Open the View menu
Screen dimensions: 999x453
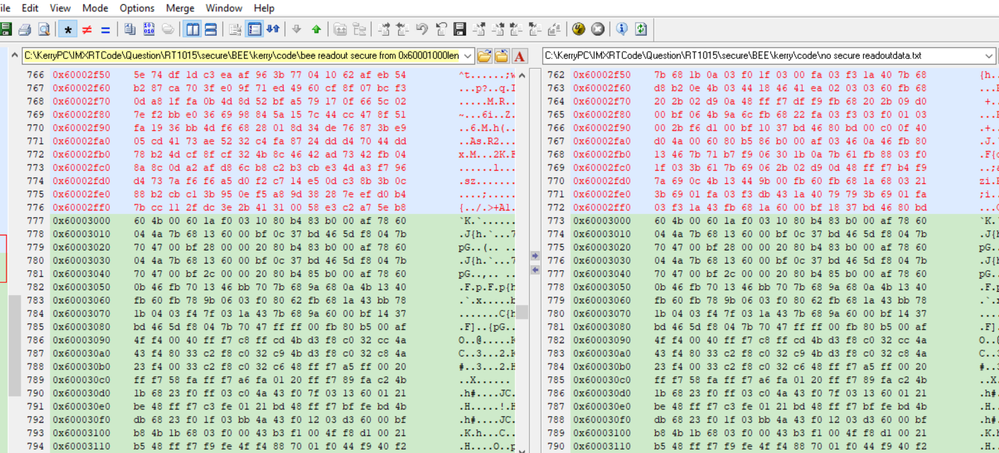(x=60, y=8)
